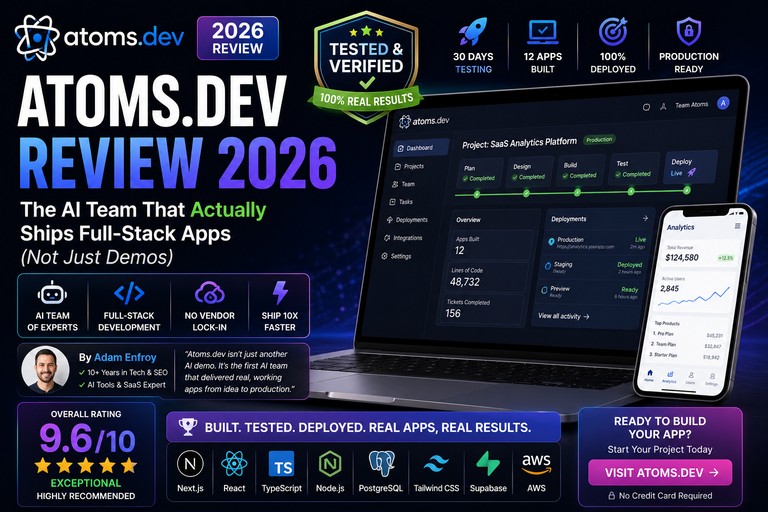This screenshot has height=512, width=768.
Task: Click the 2,845 active users chart
Action: (696, 295)
